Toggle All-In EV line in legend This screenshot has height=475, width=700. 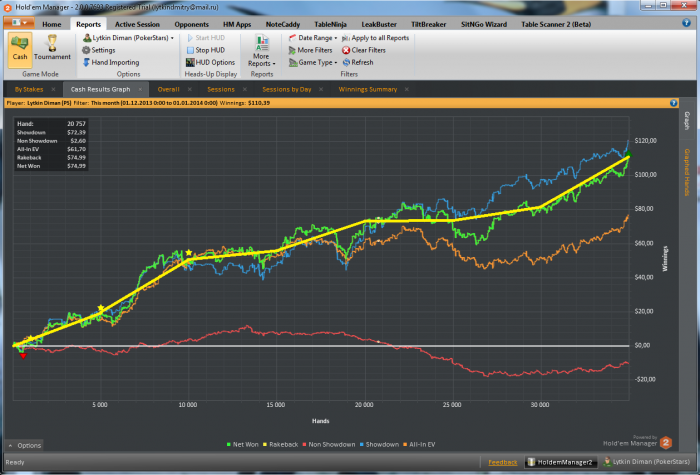(x=419, y=445)
